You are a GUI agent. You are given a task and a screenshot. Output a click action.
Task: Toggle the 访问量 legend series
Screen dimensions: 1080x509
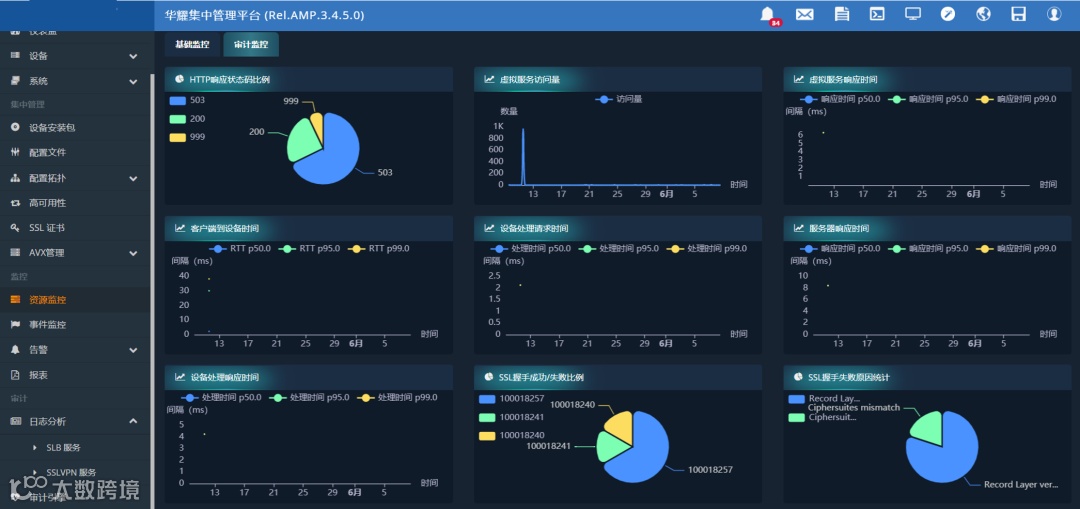[x=619, y=99]
